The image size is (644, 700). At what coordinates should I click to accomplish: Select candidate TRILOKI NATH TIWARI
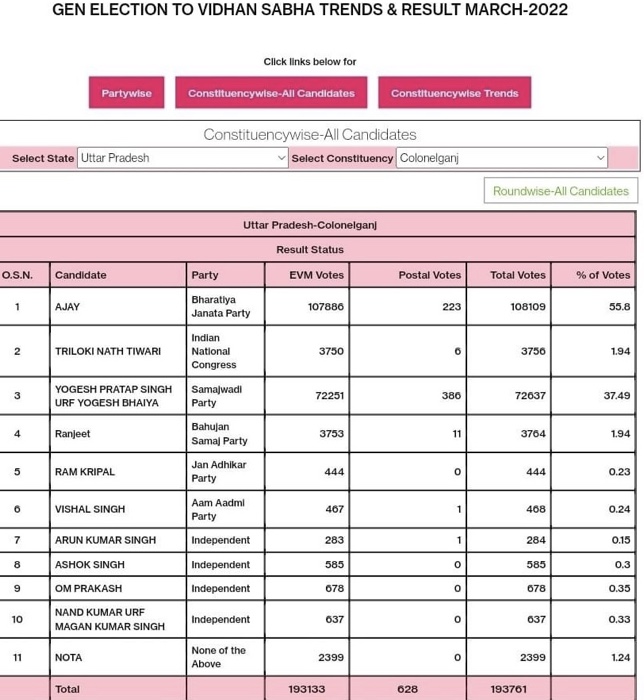click(108, 351)
